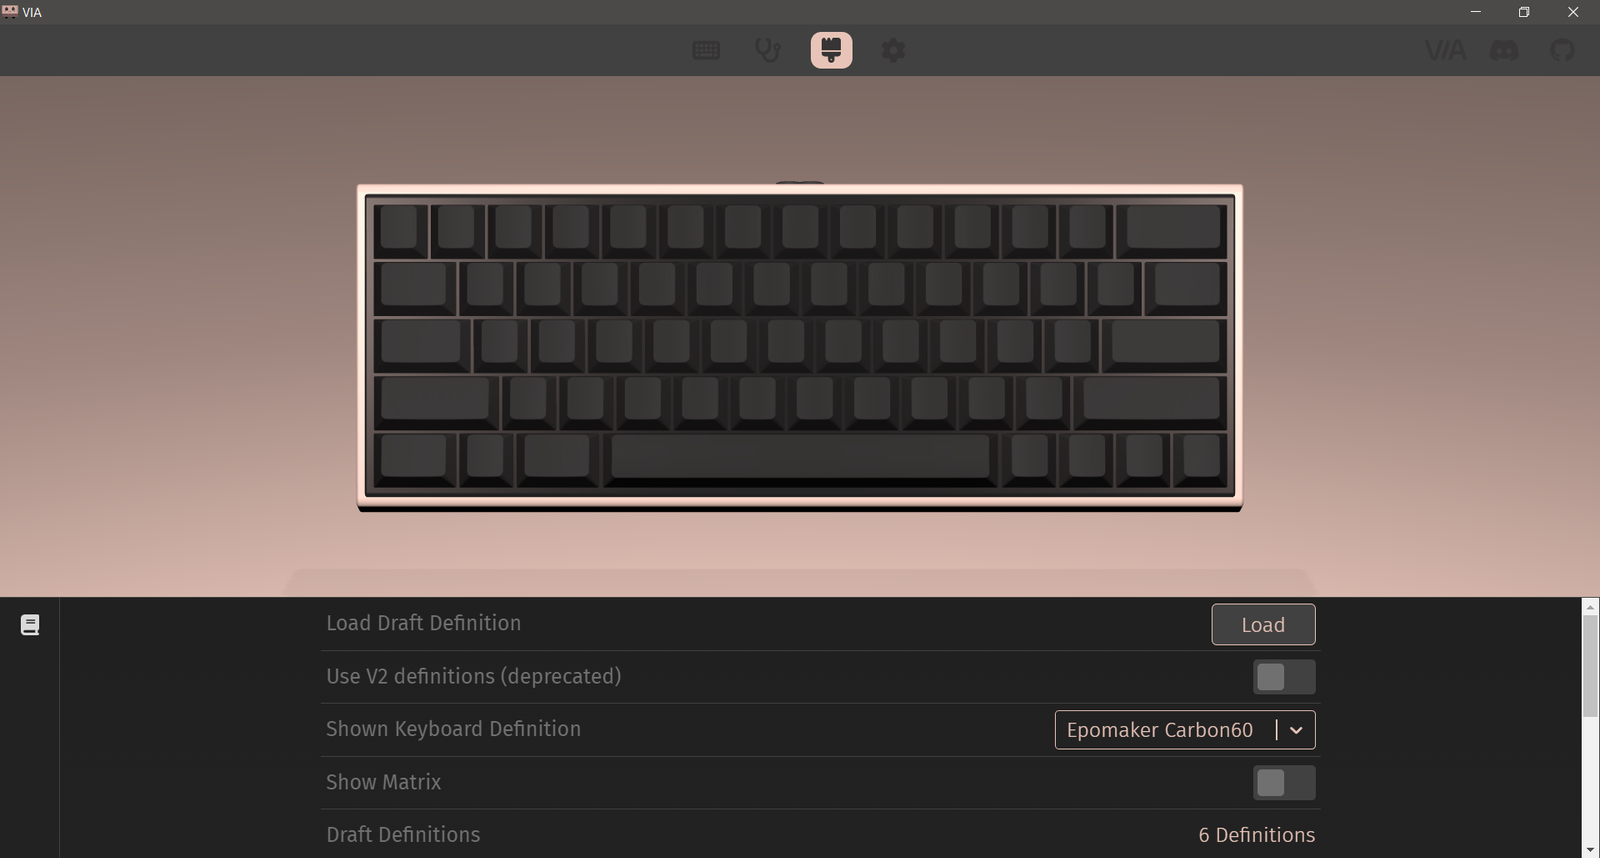Image resolution: width=1600 pixels, height=858 pixels.
Task: Click the spacebar on keyboard preview
Action: click(x=800, y=458)
